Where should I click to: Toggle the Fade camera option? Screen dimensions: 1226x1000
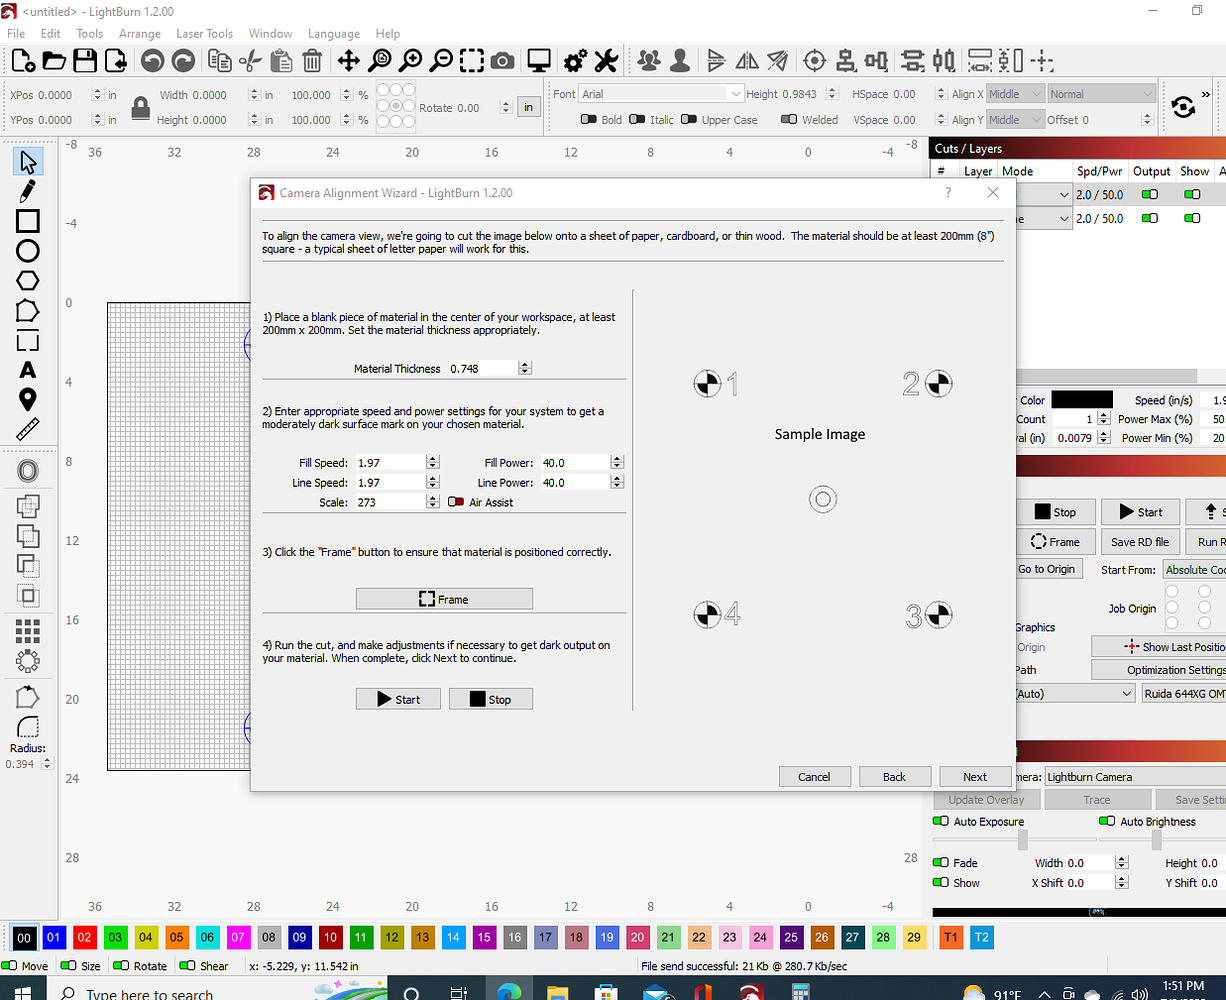click(x=941, y=862)
